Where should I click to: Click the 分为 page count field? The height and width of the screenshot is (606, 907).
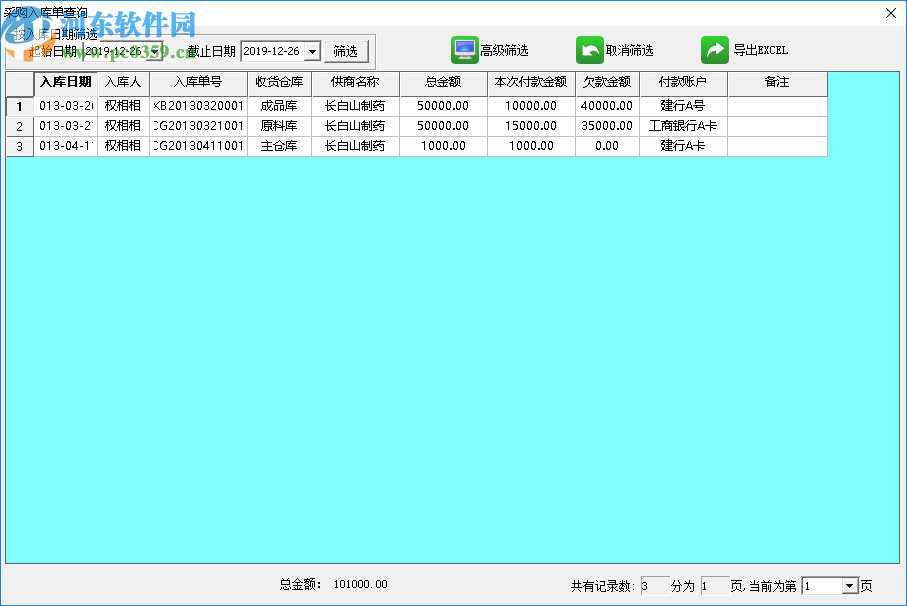point(714,586)
